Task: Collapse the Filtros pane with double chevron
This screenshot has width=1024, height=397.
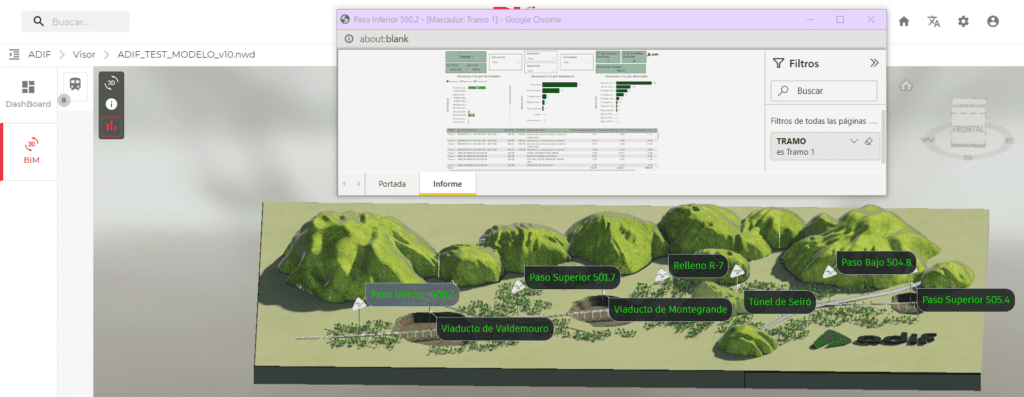Action: point(874,63)
